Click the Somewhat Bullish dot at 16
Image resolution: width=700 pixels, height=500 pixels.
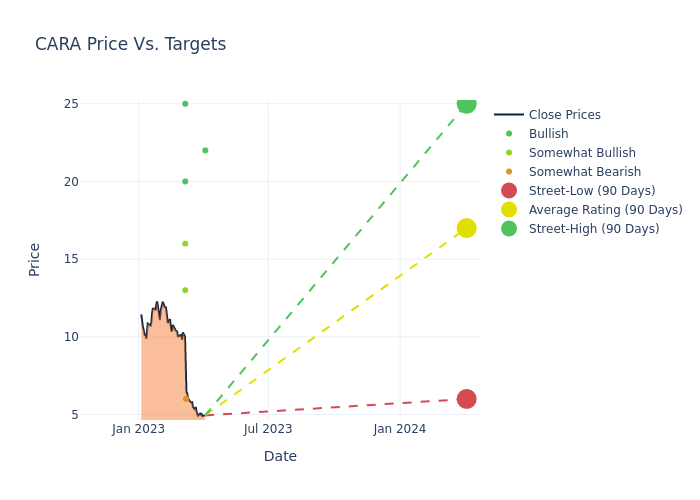click(x=185, y=244)
